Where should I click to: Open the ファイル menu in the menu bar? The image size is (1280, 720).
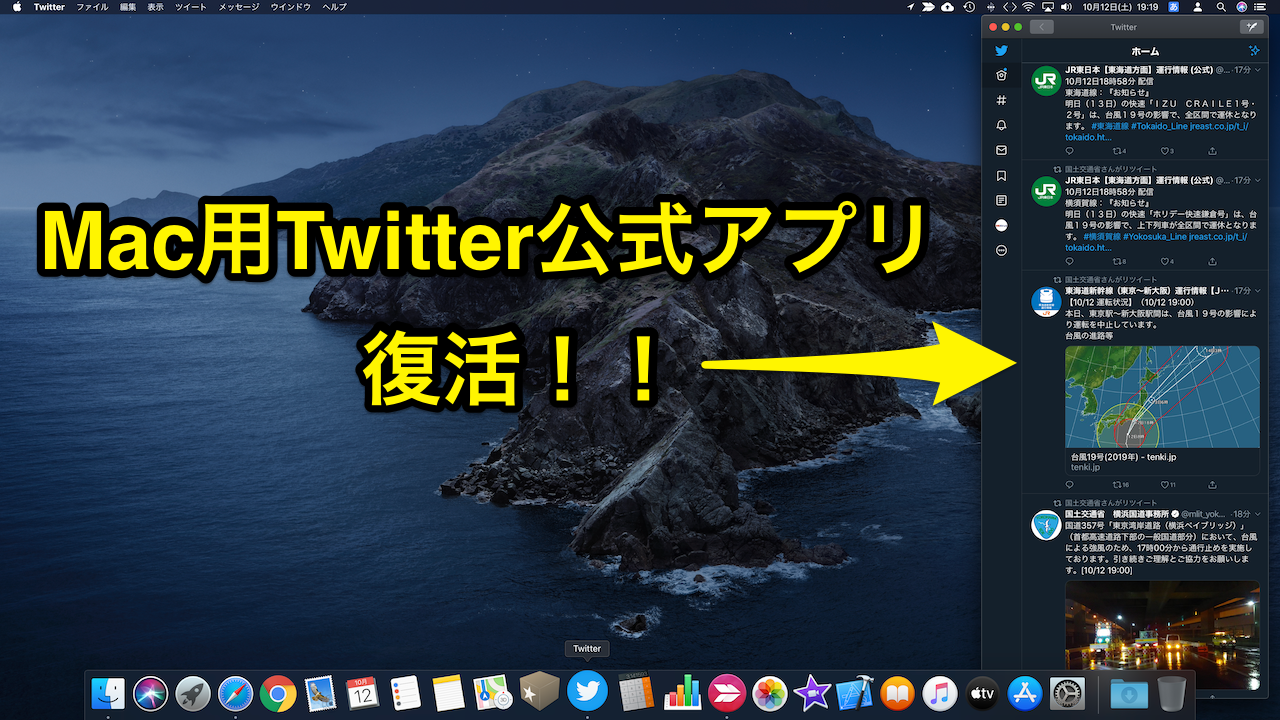coord(92,7)
